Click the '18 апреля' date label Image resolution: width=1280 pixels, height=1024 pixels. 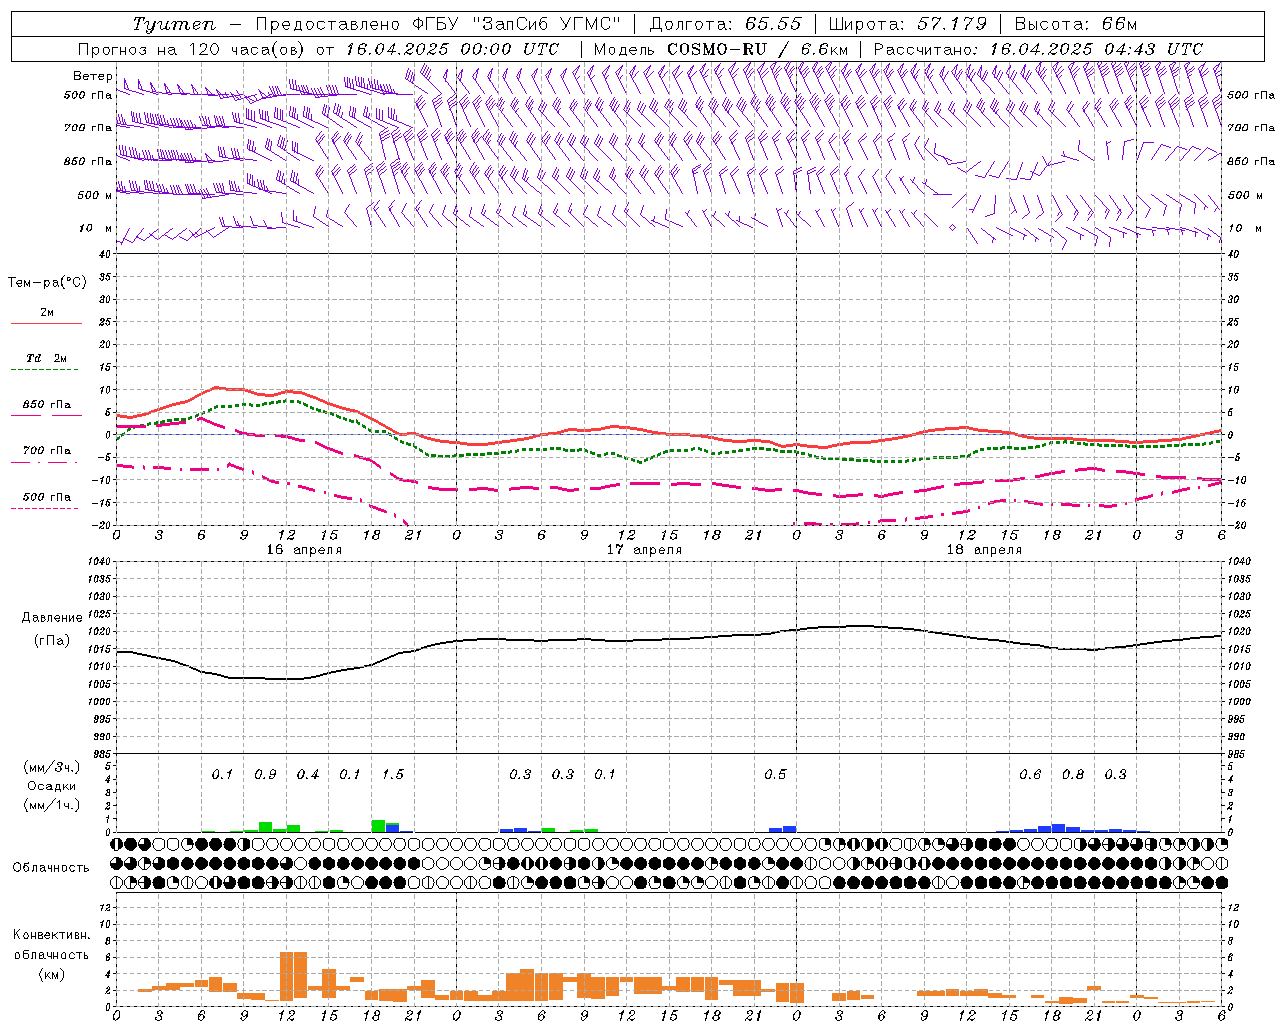tap(984, 550)
